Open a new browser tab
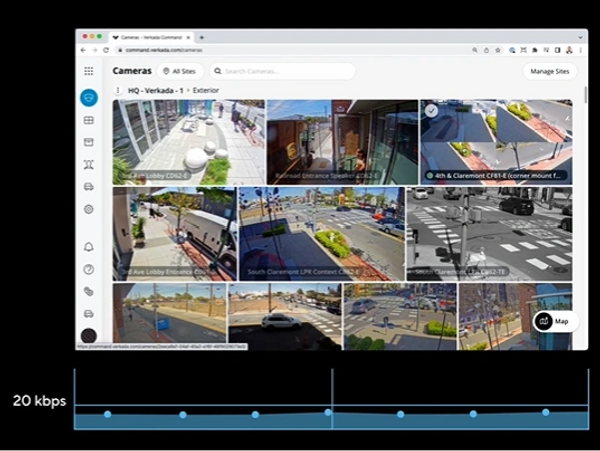Screen dimensions: 600x451 (202, 37)
